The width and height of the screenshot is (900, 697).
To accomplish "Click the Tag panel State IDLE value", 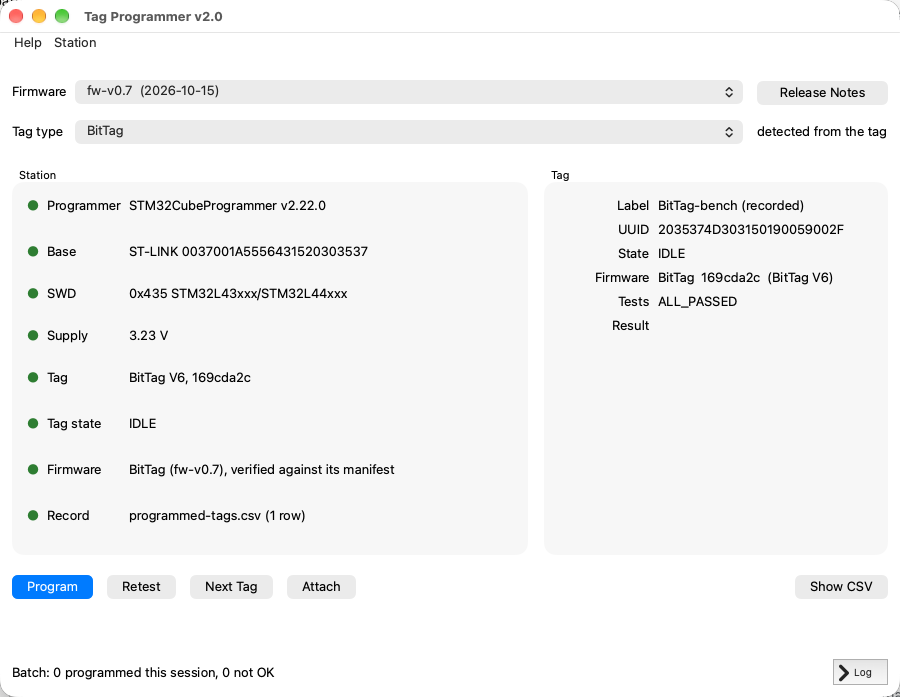I will (672, 254).
